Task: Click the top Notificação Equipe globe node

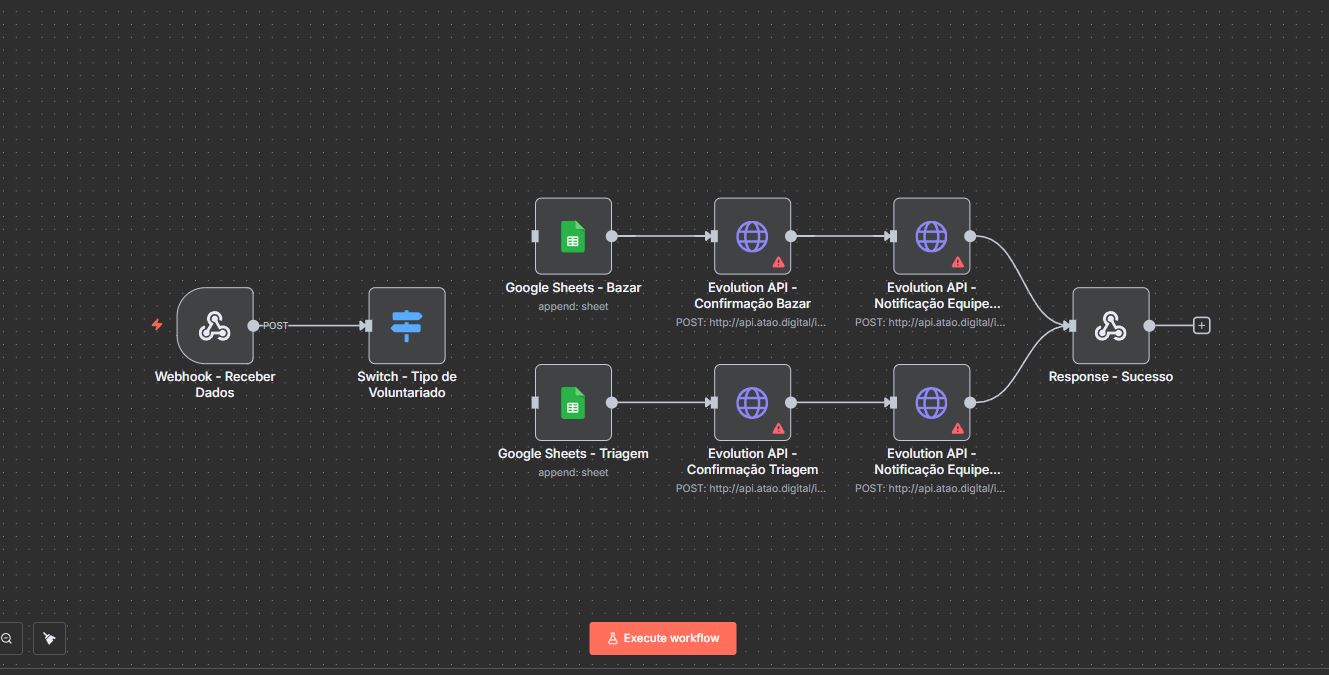Action: (x=931, y=236)
